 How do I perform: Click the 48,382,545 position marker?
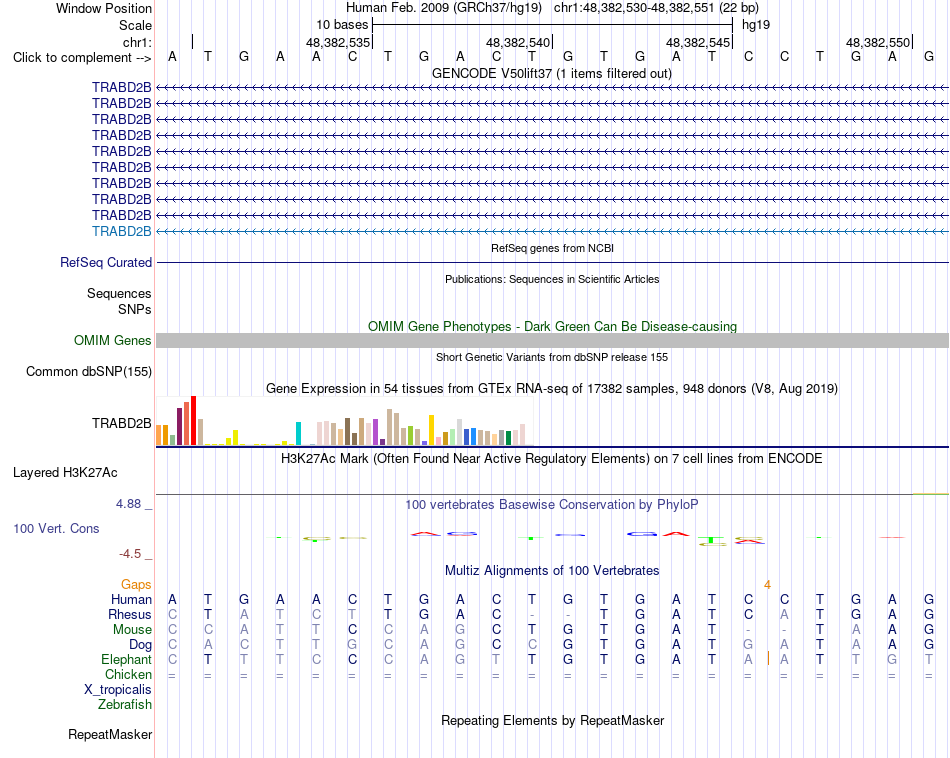tap(697, 42)
